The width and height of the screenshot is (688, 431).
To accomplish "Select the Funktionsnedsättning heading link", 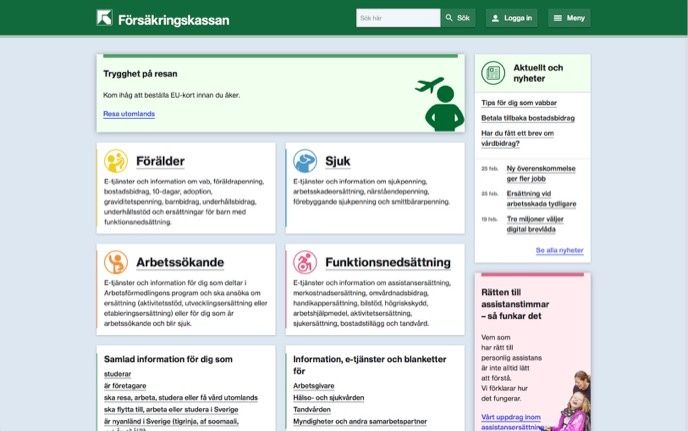I will [387, 262].
